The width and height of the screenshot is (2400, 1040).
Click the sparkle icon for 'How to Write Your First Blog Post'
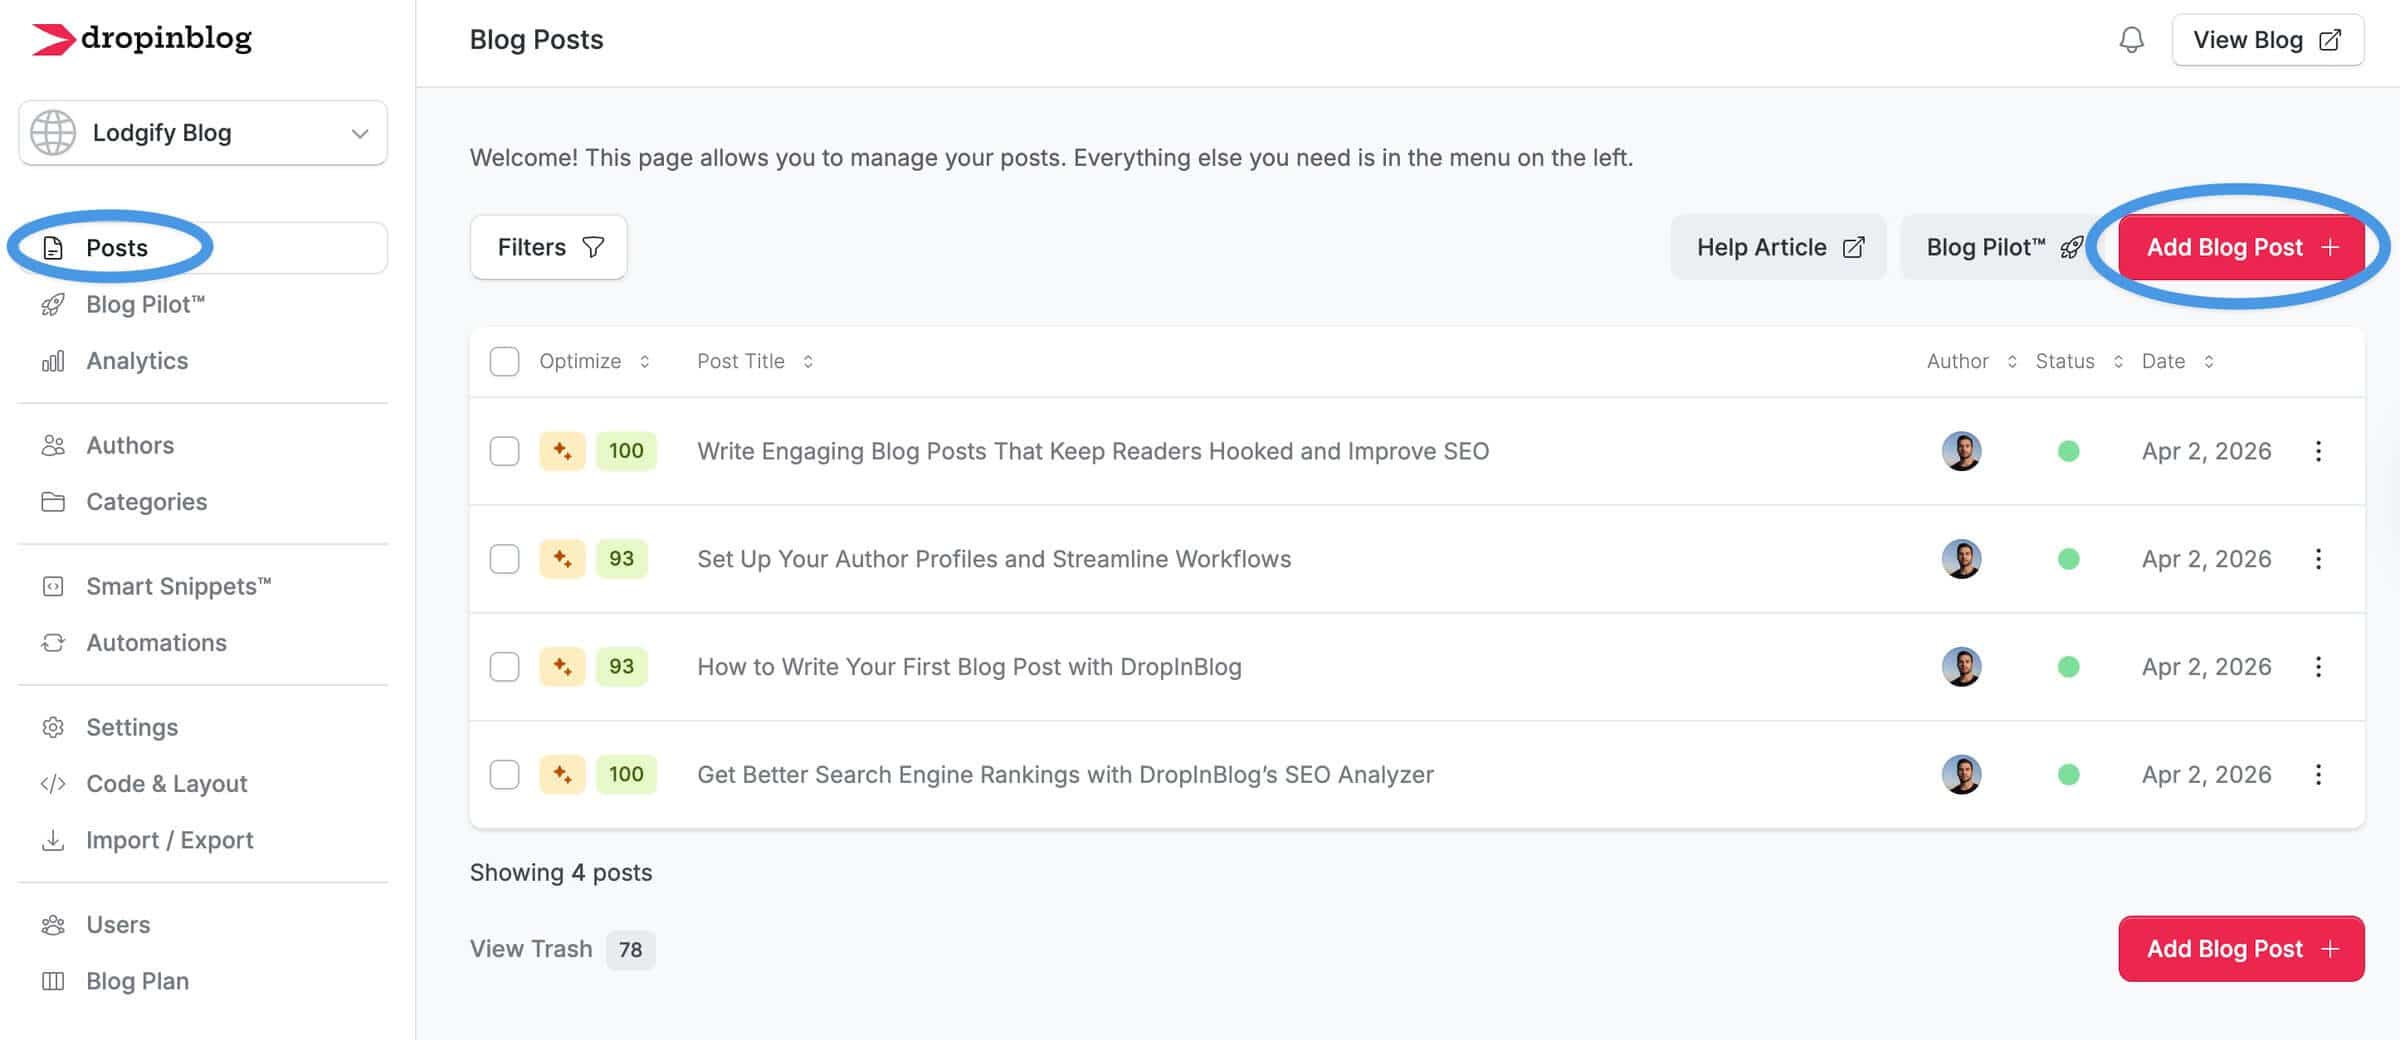click(x=563, y=667)
